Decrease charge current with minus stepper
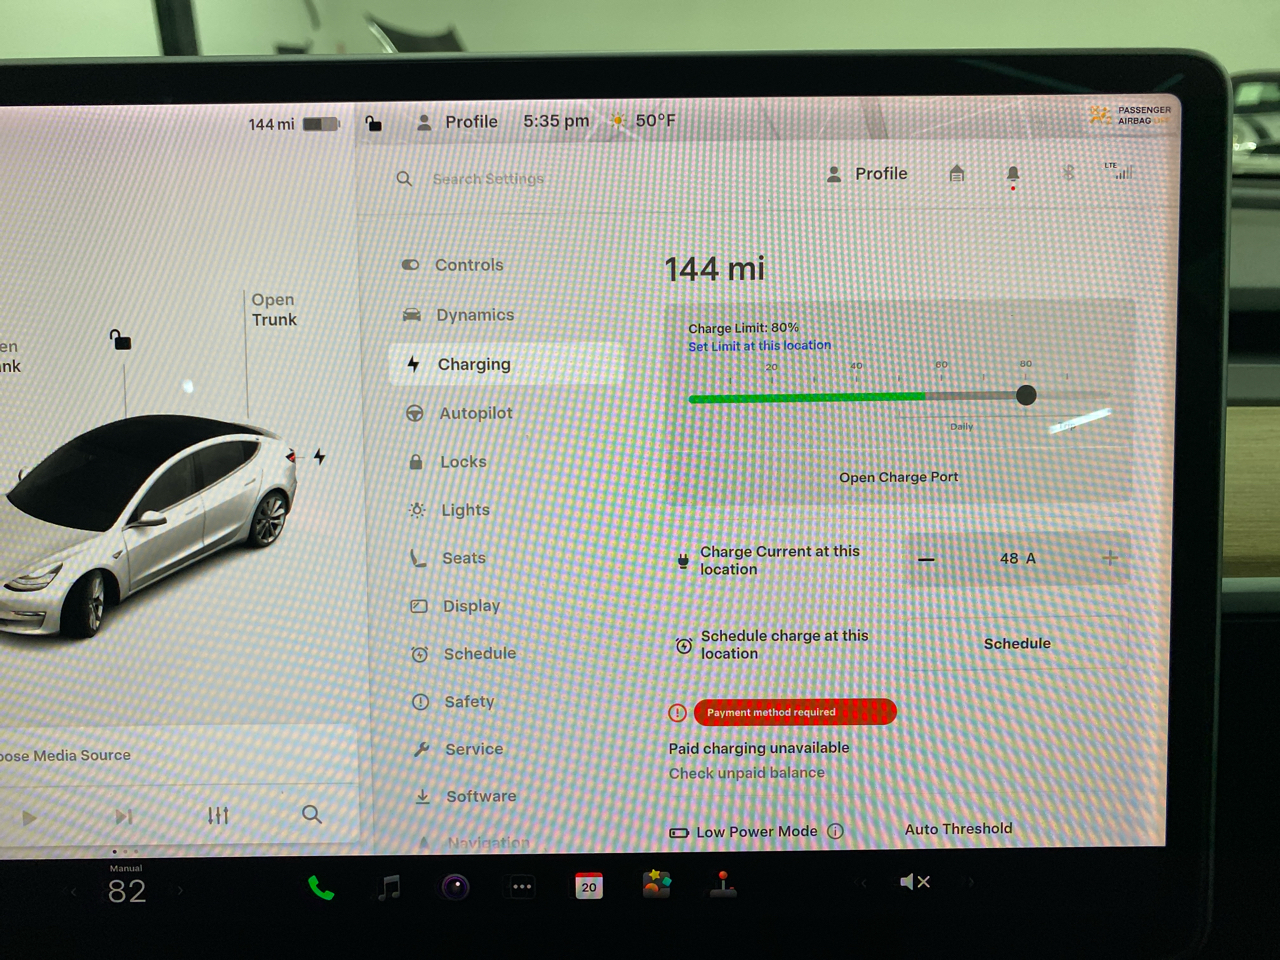1280x960 pixels. [926, 559]
